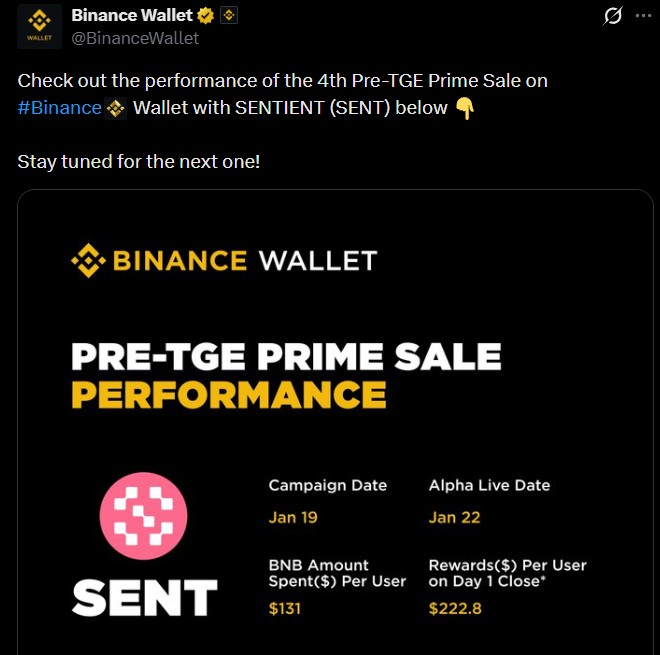Click the Binance logo emoji after the hashtag

coord(115,108)
